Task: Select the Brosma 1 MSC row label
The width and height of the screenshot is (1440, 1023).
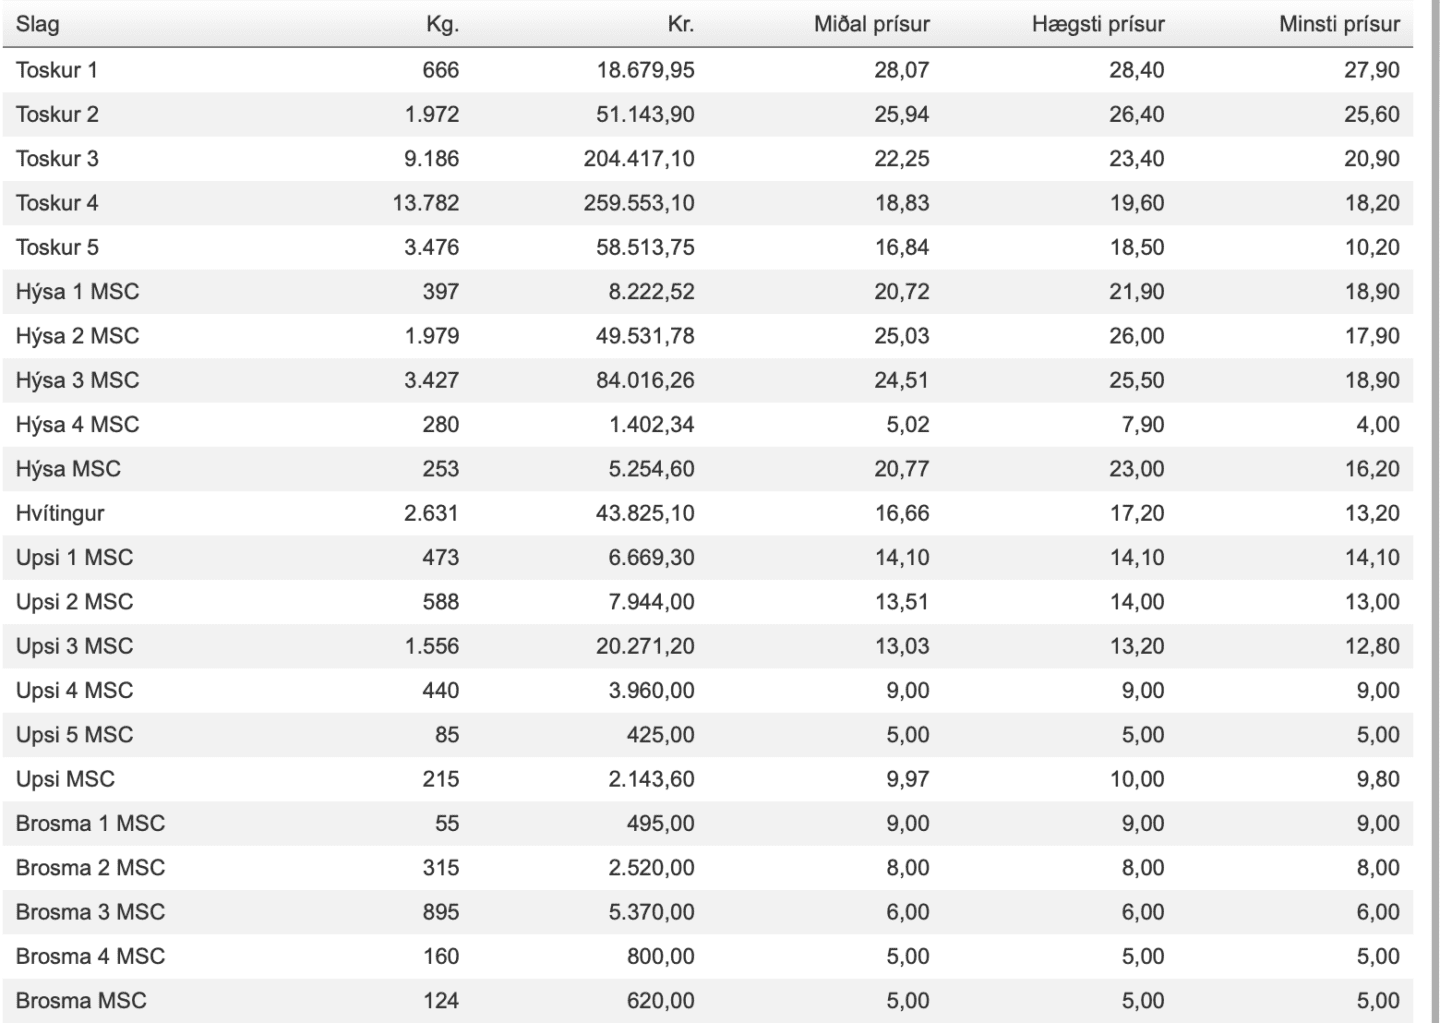Action: tap(90, 823)
